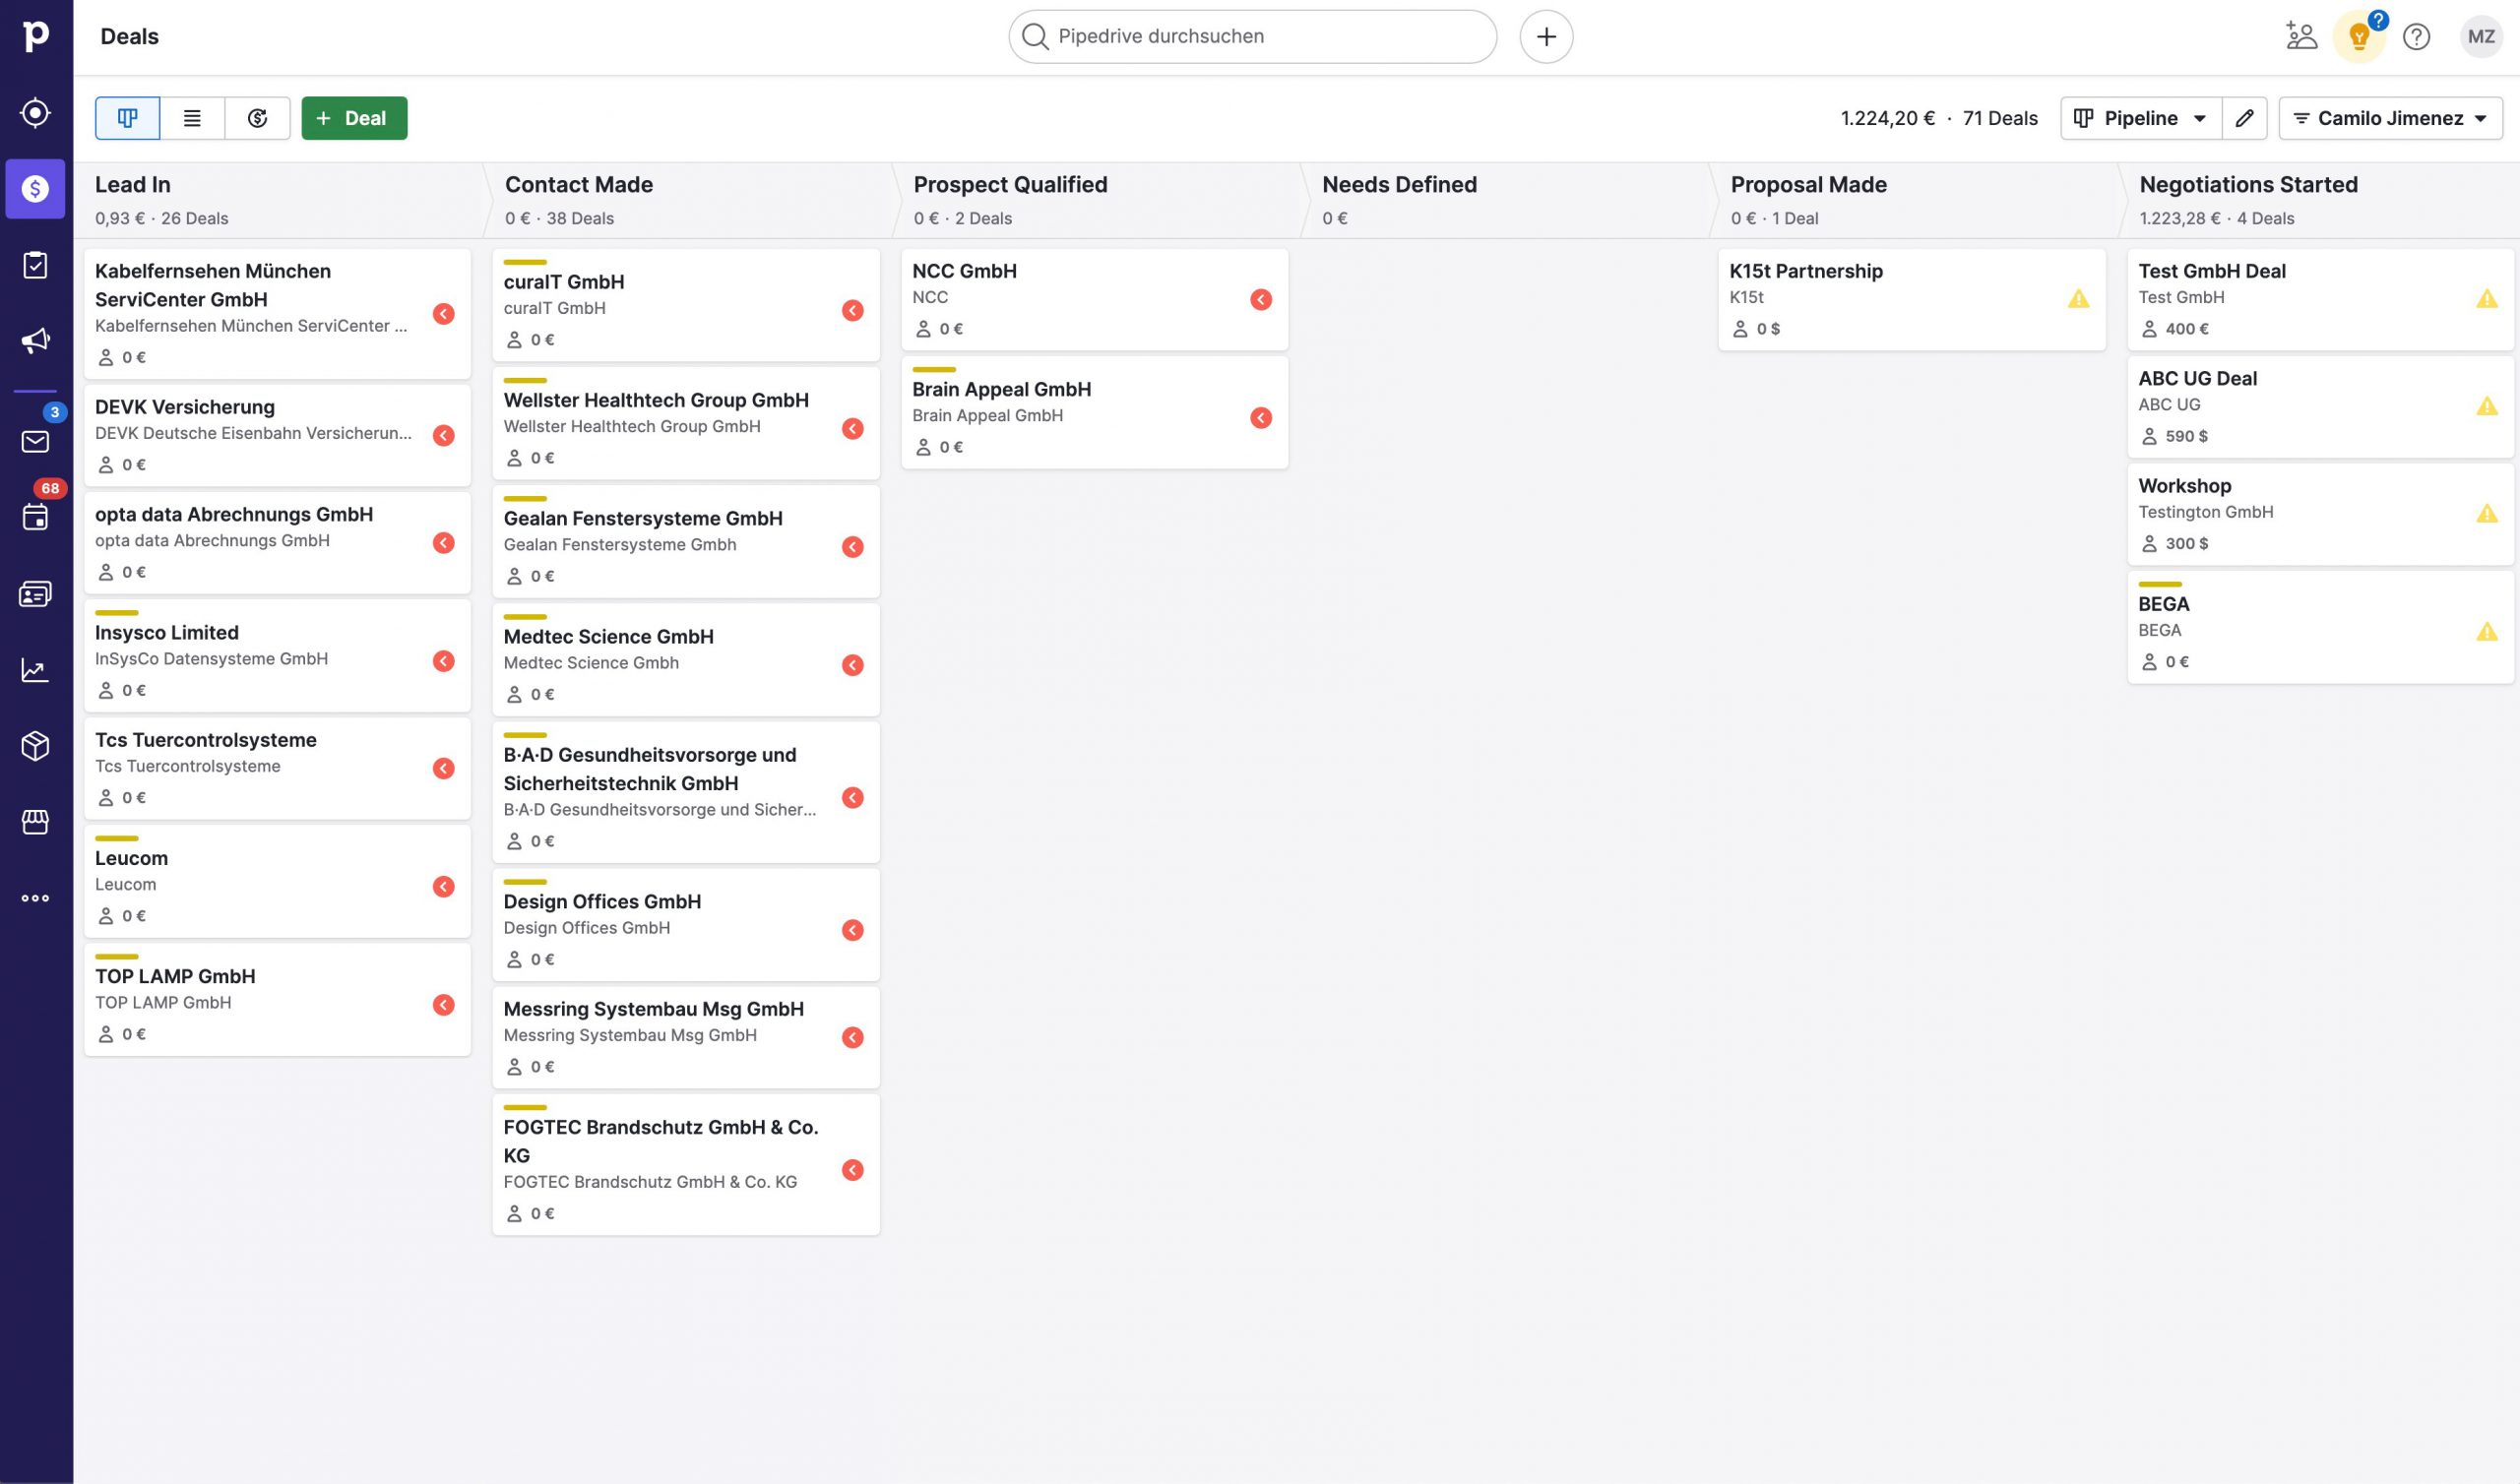Open Insights chart icon in sidebar
This screenshot has height=1484, width=2520.
click(36, 670)
